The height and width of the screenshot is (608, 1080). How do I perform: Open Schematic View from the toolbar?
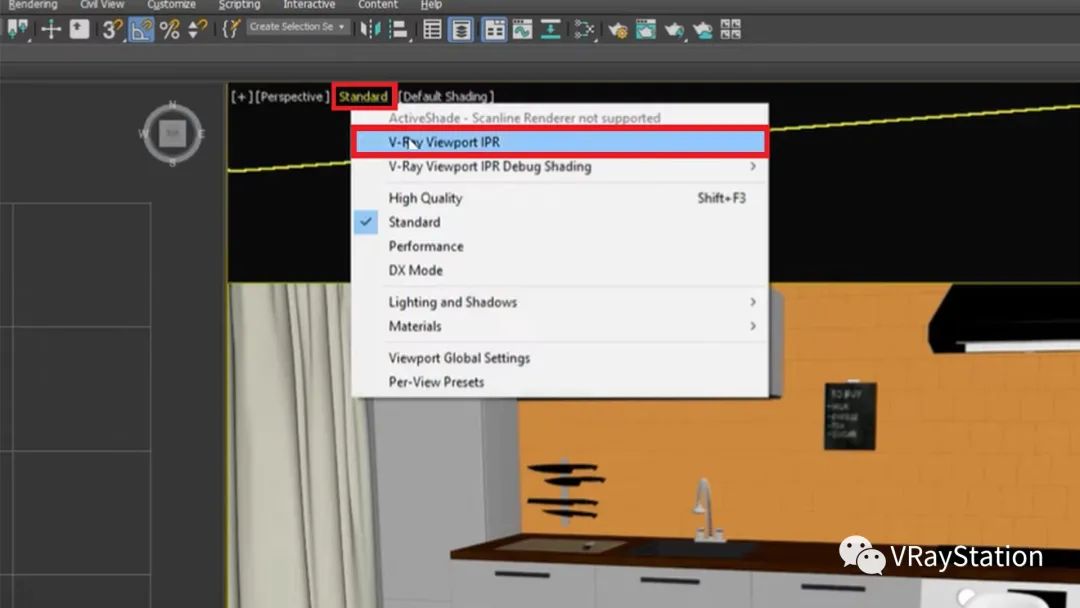(584, 29)
